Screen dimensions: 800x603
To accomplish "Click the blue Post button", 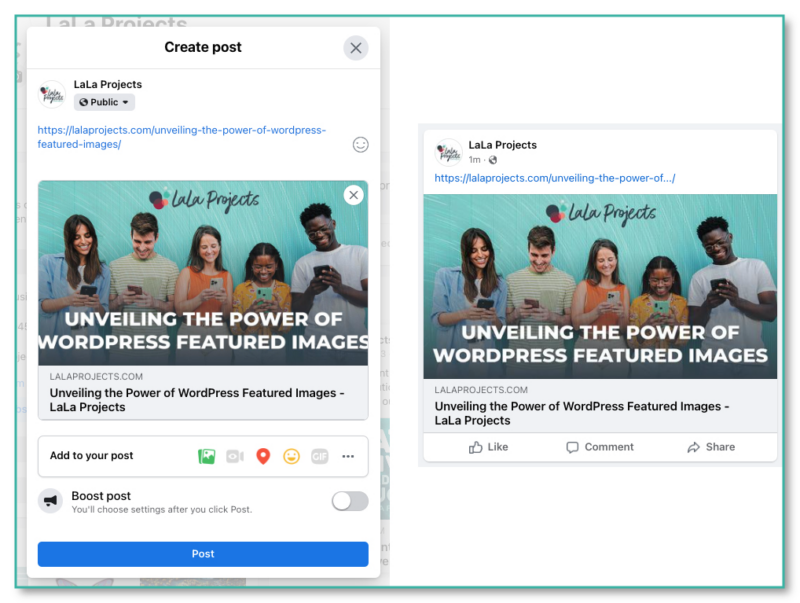I will (203, 554).
